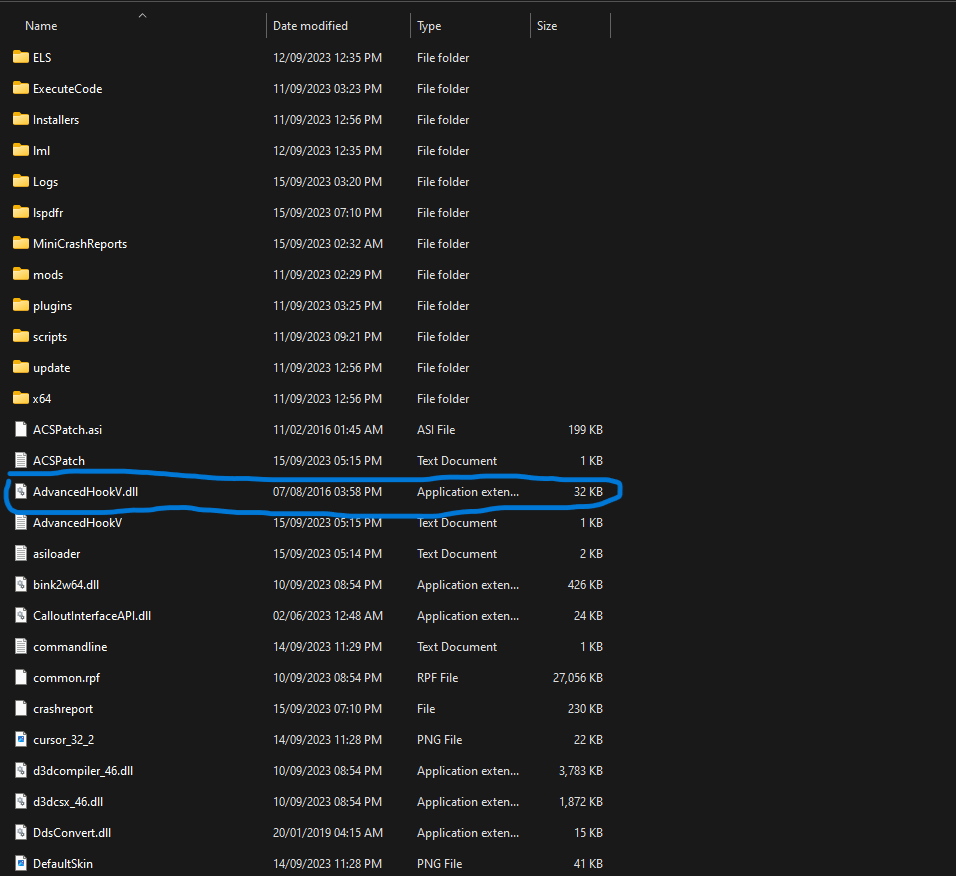Click the Logs folder icon
956x876 pixels.
point(21,181)
